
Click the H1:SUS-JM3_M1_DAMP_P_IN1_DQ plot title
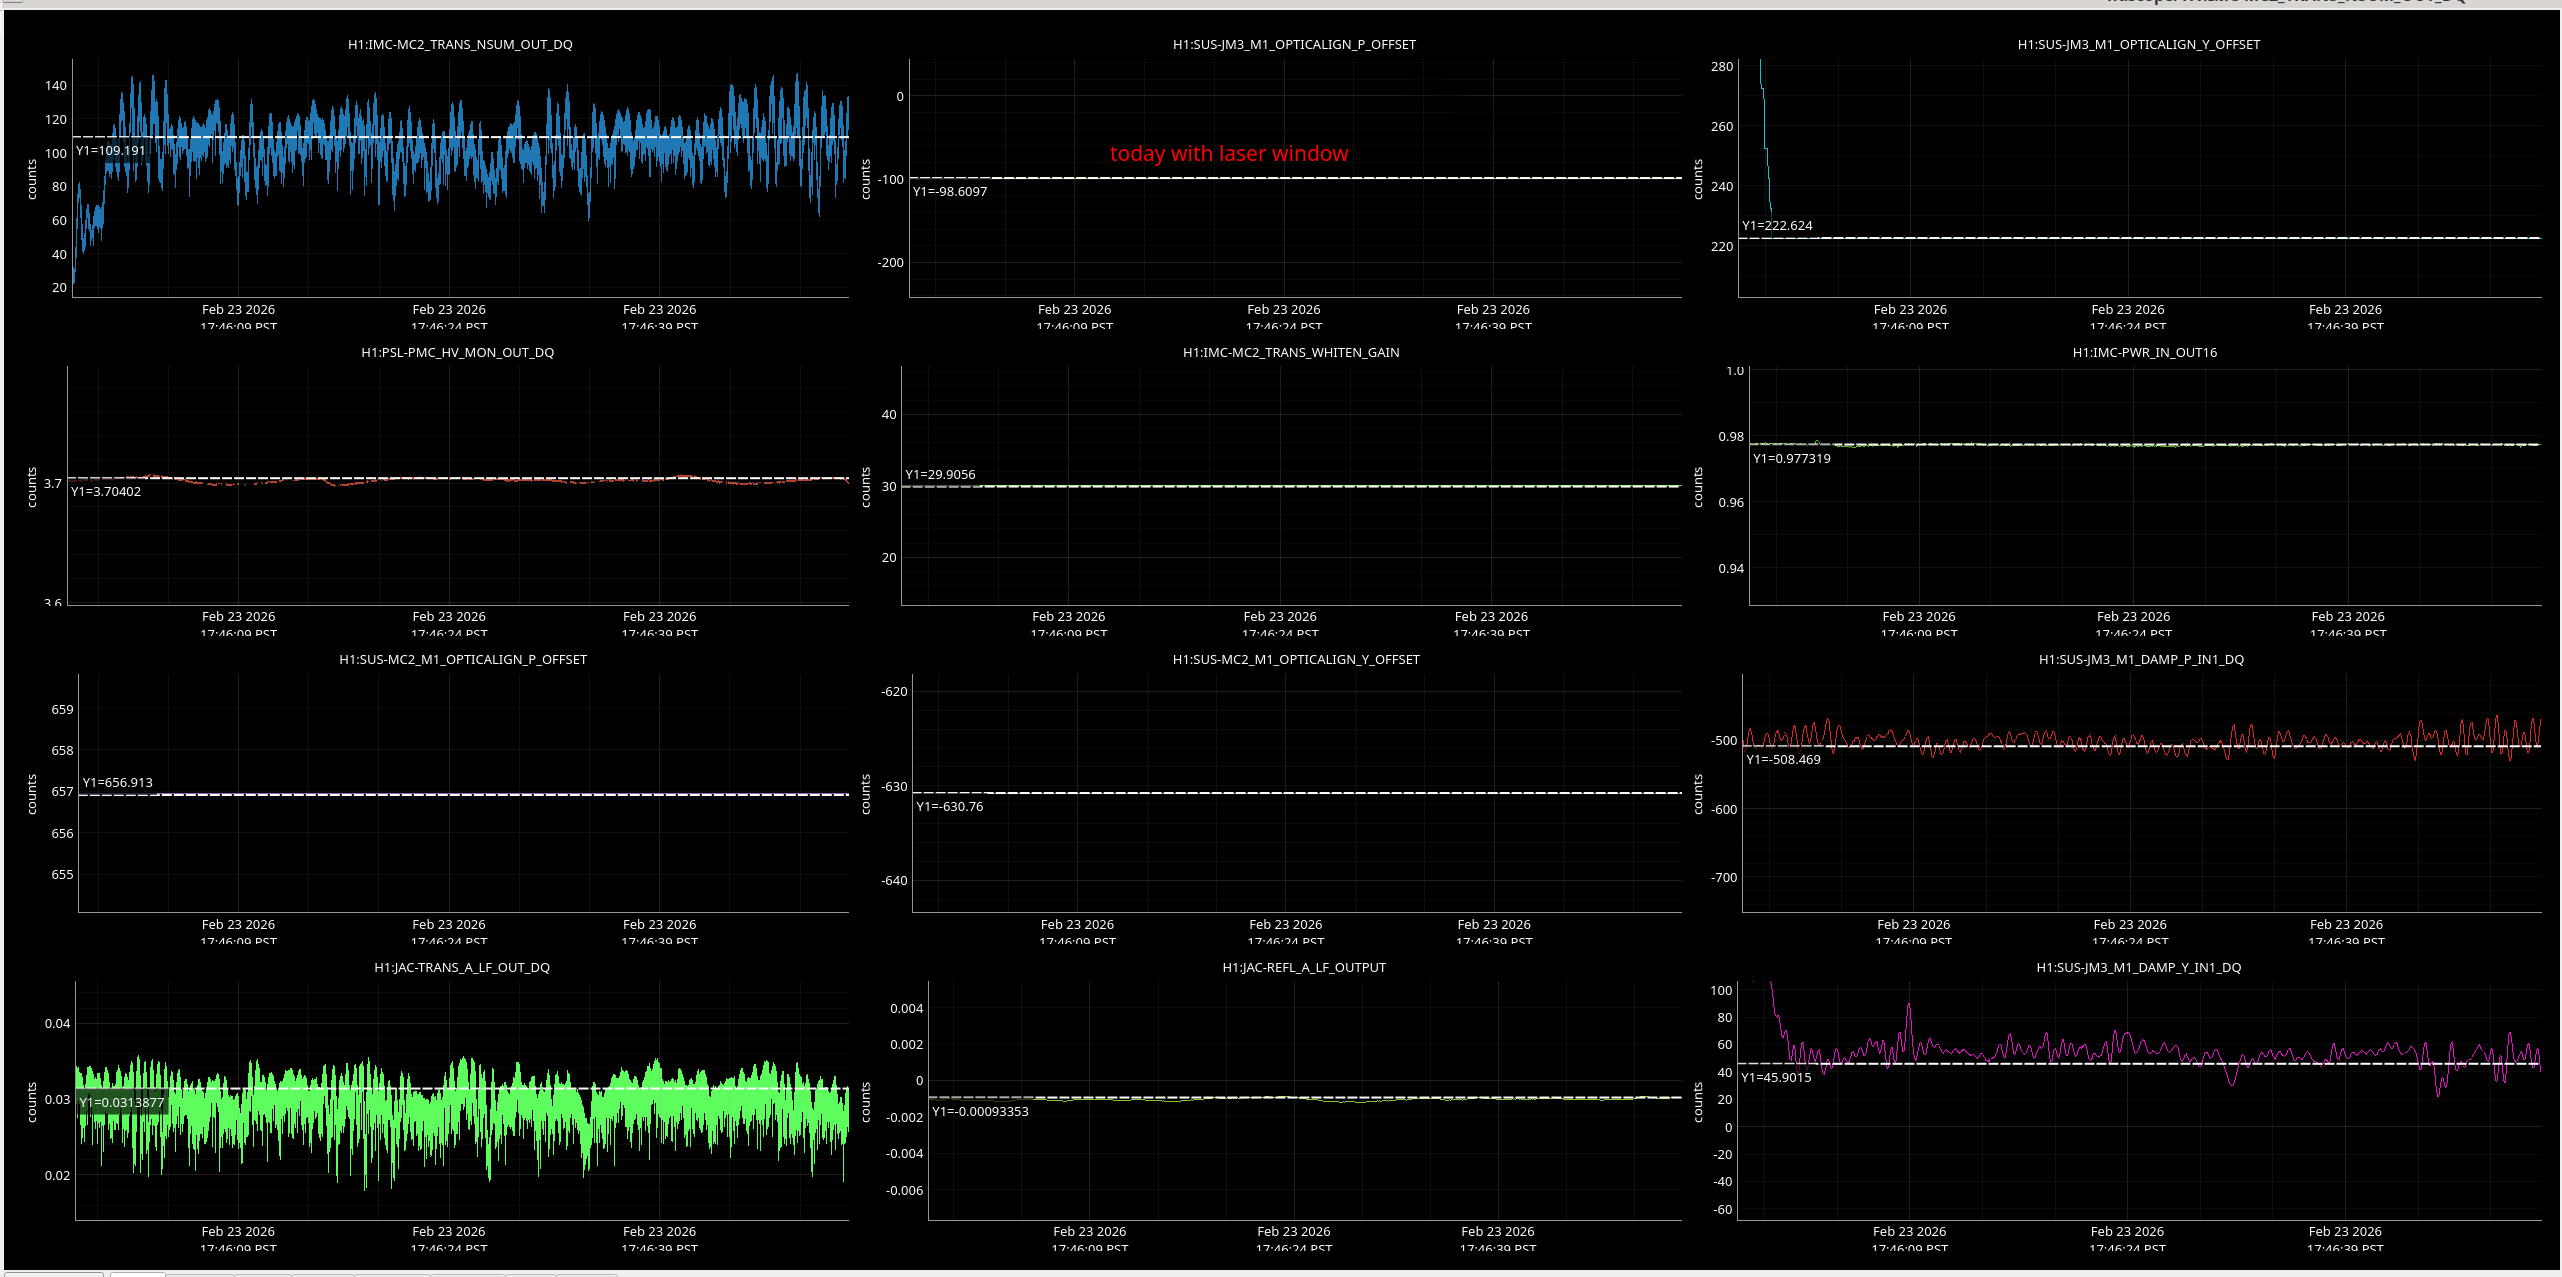[2141, 660]
